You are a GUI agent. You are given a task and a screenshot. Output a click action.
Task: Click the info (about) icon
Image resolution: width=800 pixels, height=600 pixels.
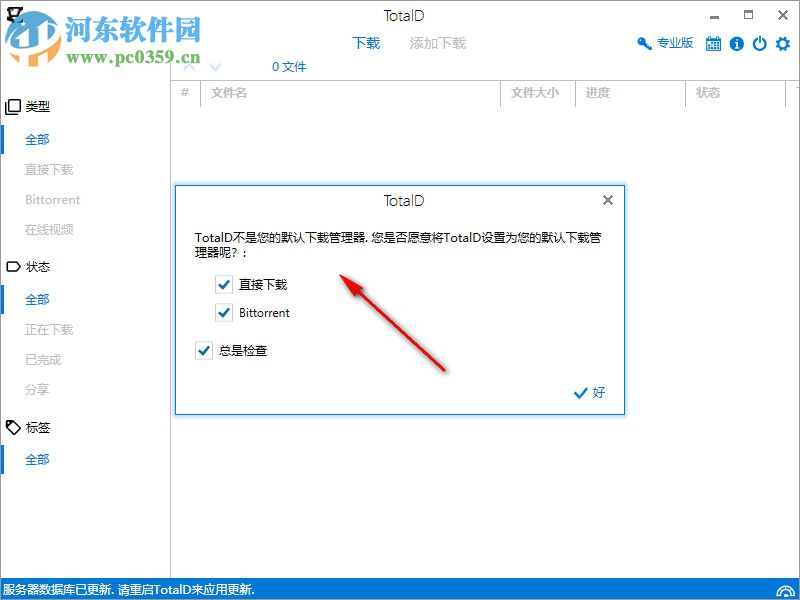[737, 44]
